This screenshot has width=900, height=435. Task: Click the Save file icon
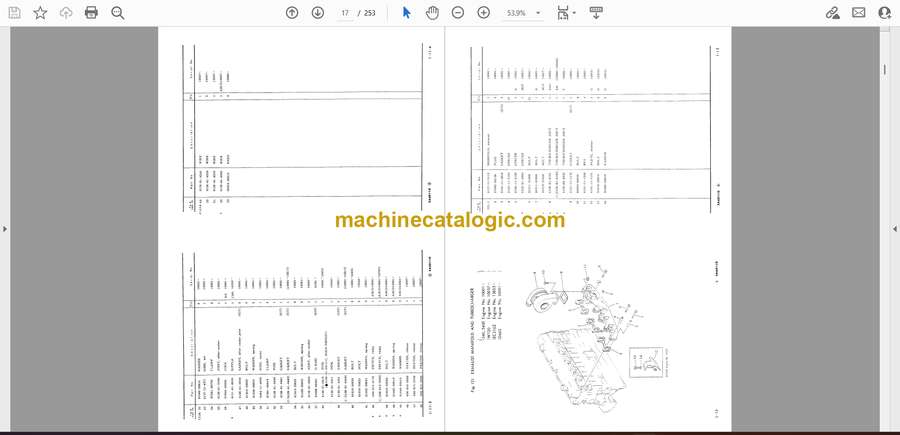(14, 13)
